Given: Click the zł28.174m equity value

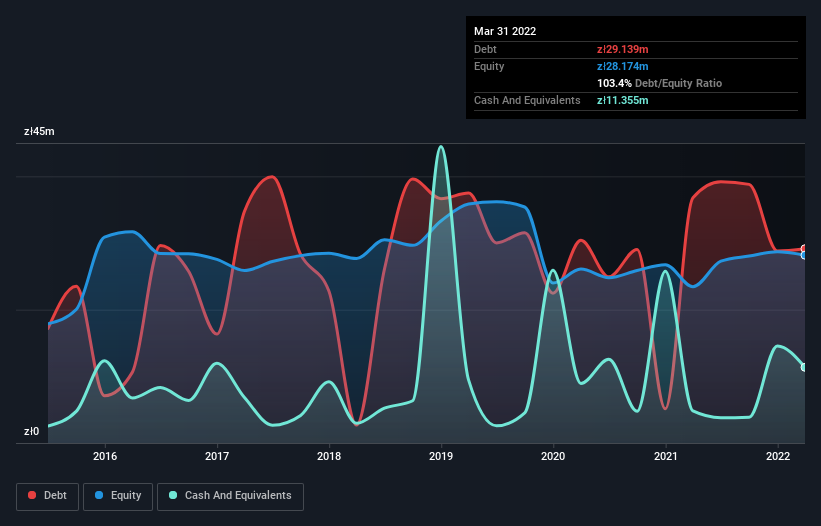Looking at the screenshot, I should pos(623,66).
